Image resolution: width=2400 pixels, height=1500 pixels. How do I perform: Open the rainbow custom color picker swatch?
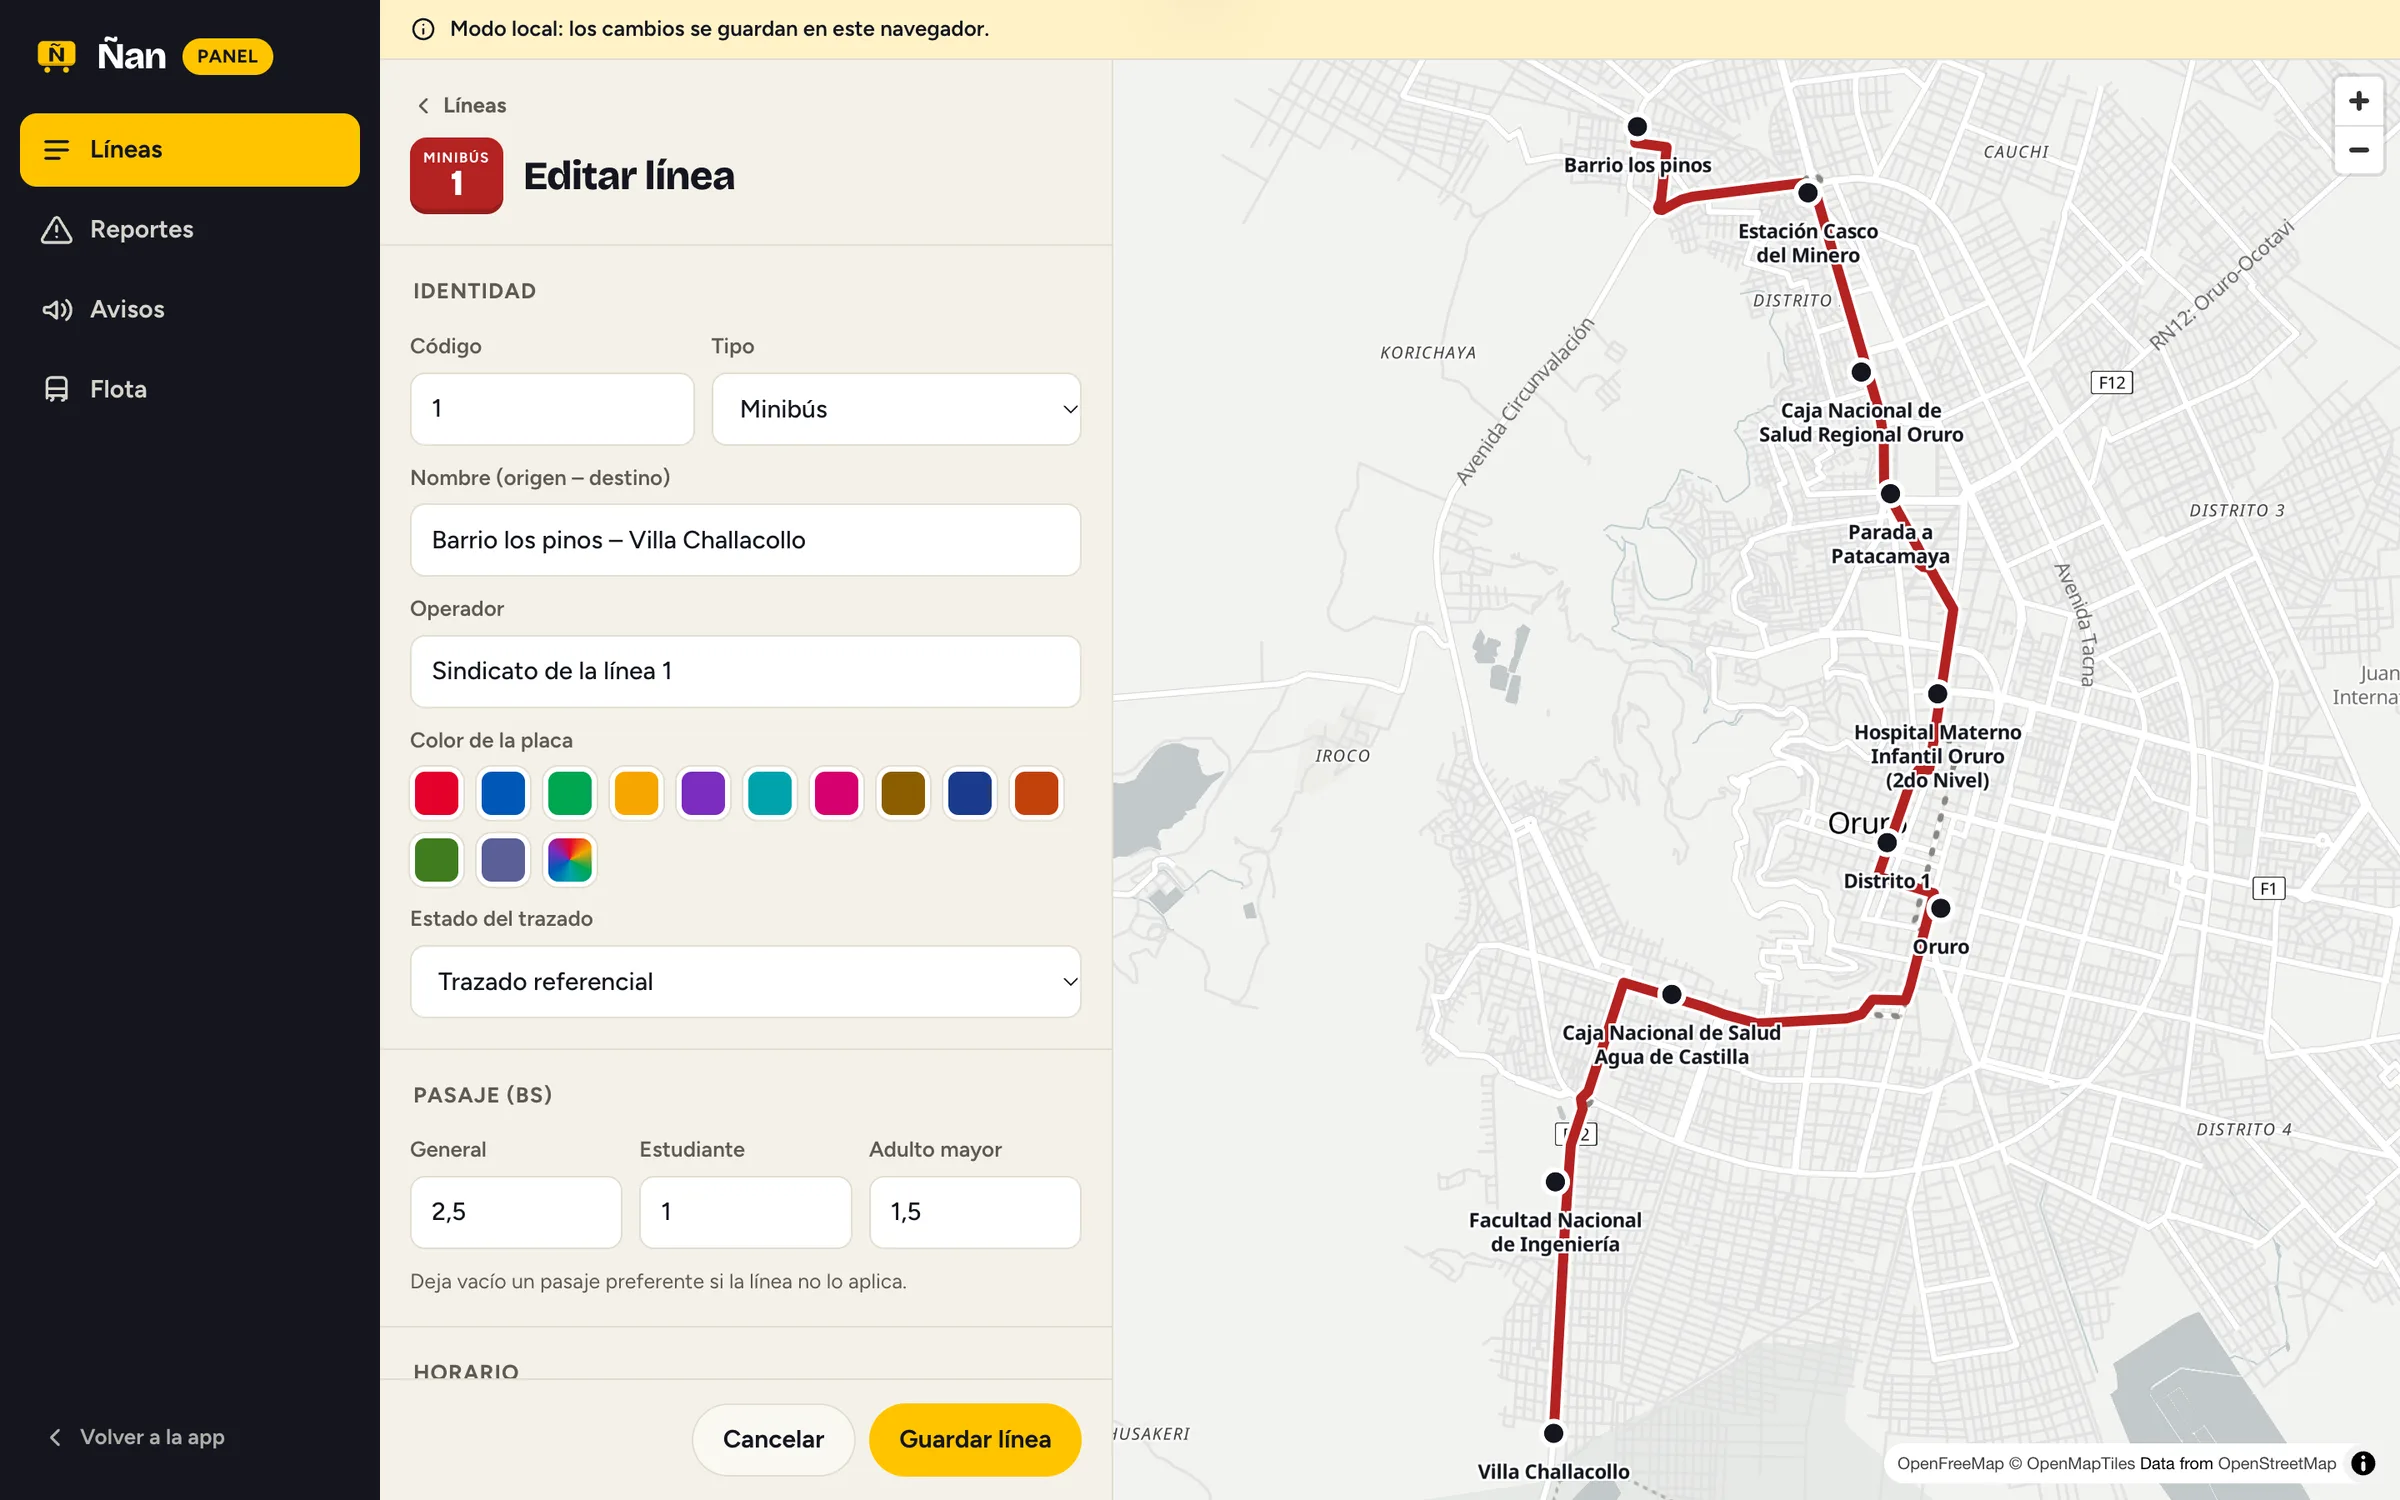point(570,860)
